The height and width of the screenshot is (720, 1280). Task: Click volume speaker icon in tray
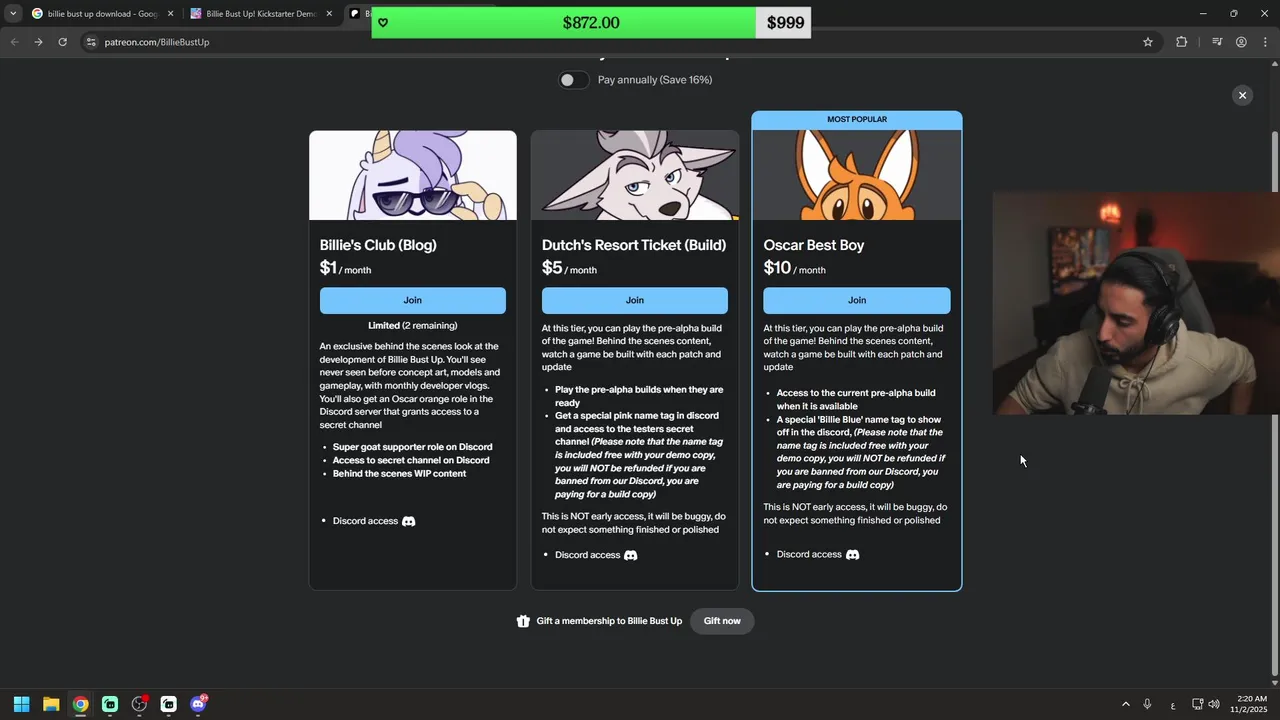click(1214, 704)
